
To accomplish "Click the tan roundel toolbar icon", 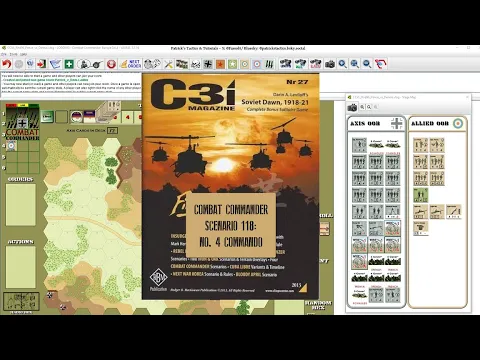I will [245, 64].
